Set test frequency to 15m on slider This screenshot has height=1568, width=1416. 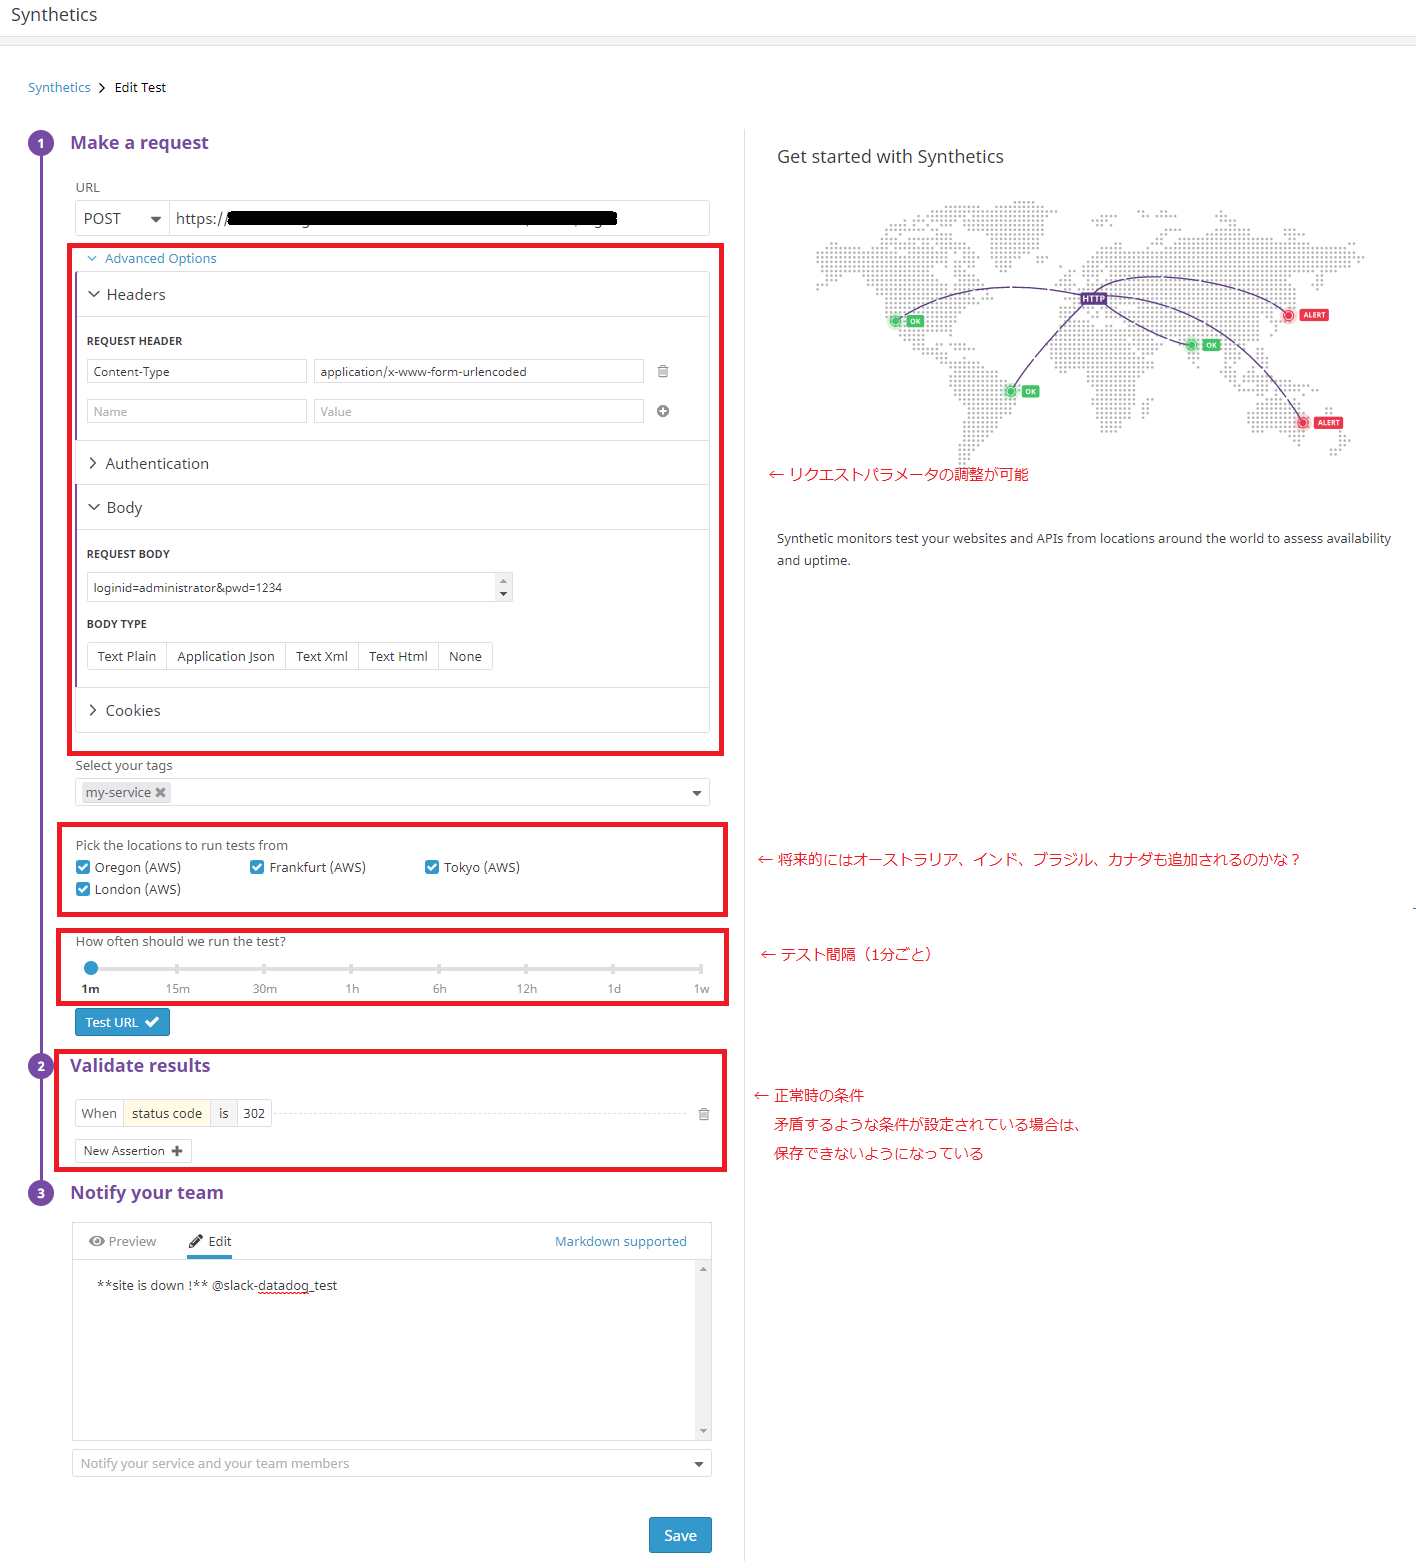[x=177, y=968]
